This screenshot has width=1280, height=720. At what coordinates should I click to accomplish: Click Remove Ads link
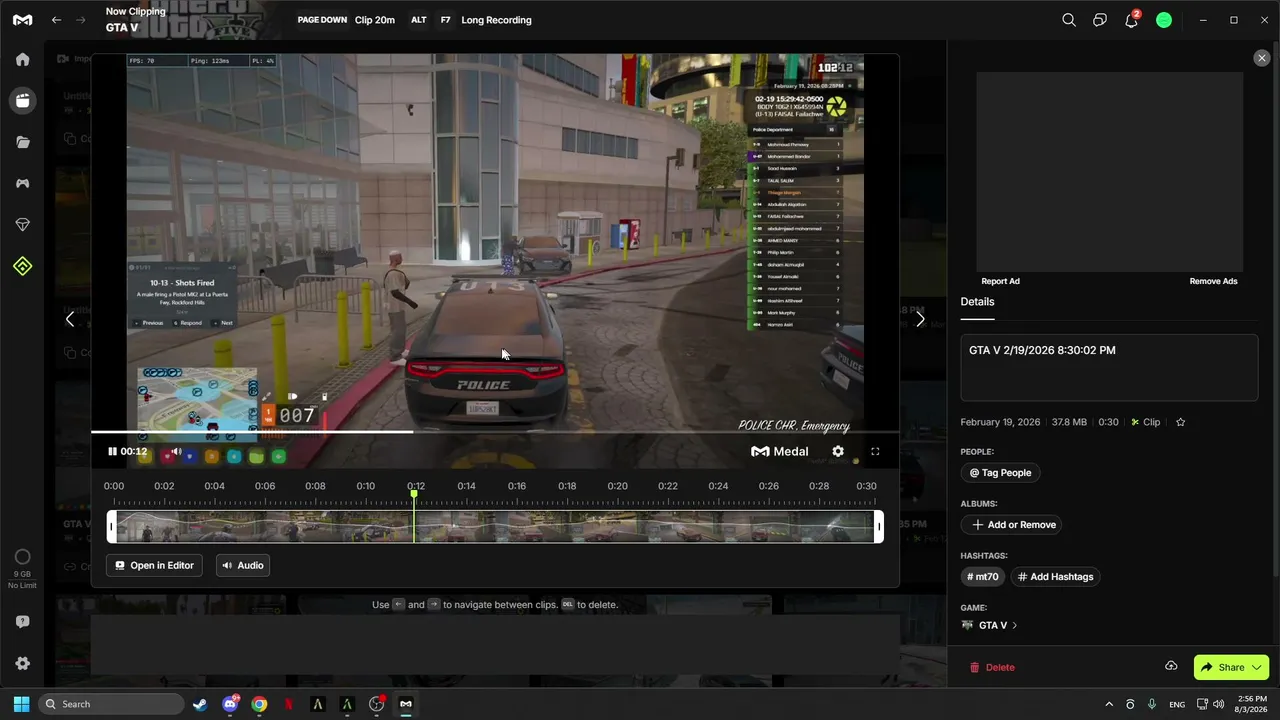click(1213, 282)
